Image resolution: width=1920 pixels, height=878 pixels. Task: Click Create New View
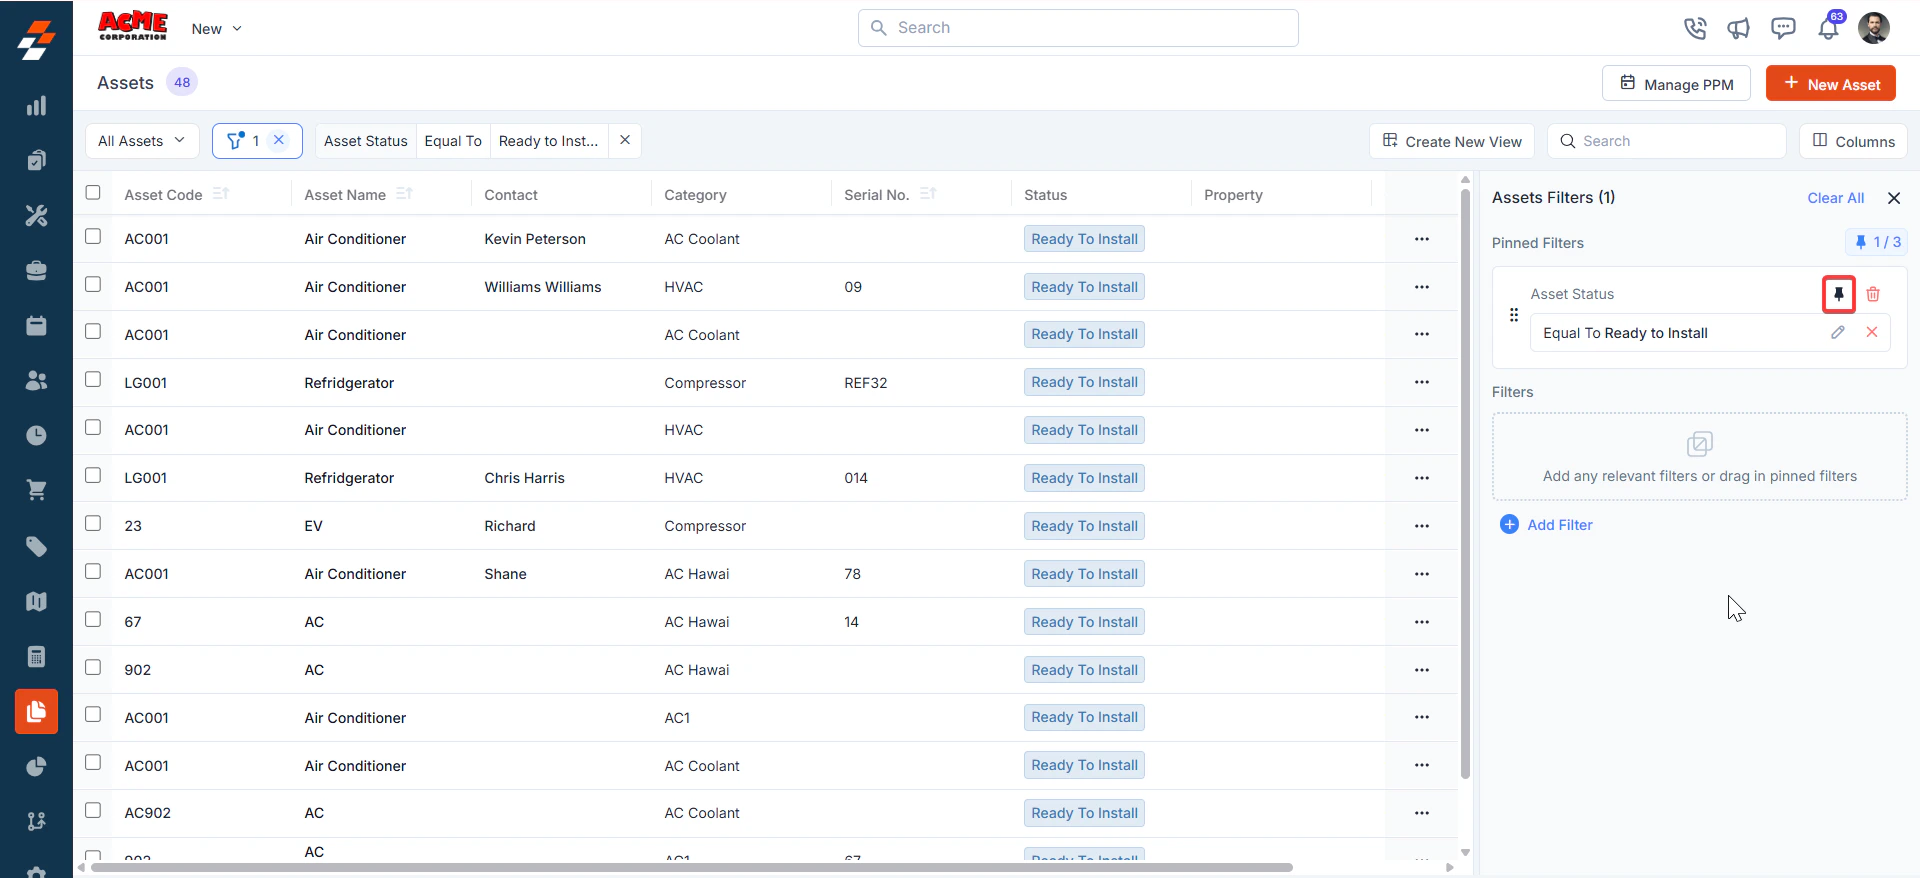(1452, 141)
